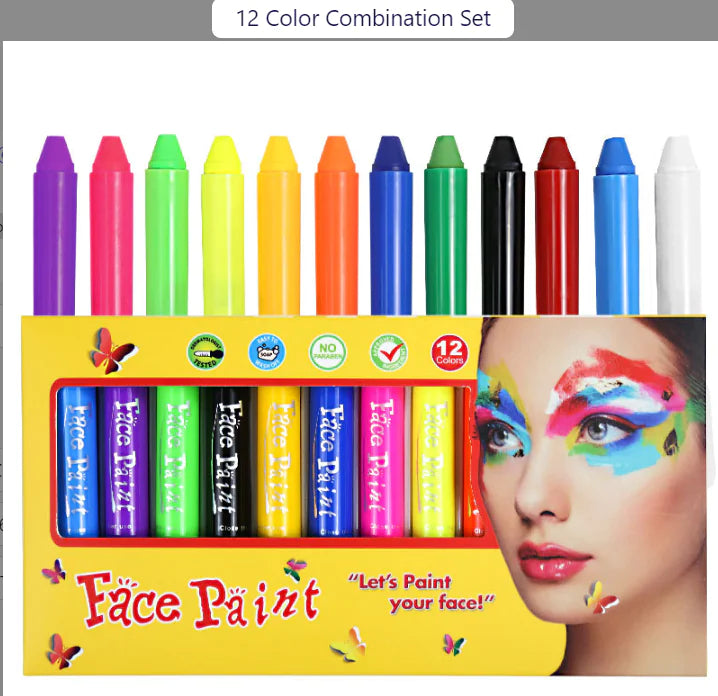Click the red checkmark approved badge
718x696 pixels.
point(388,352)
